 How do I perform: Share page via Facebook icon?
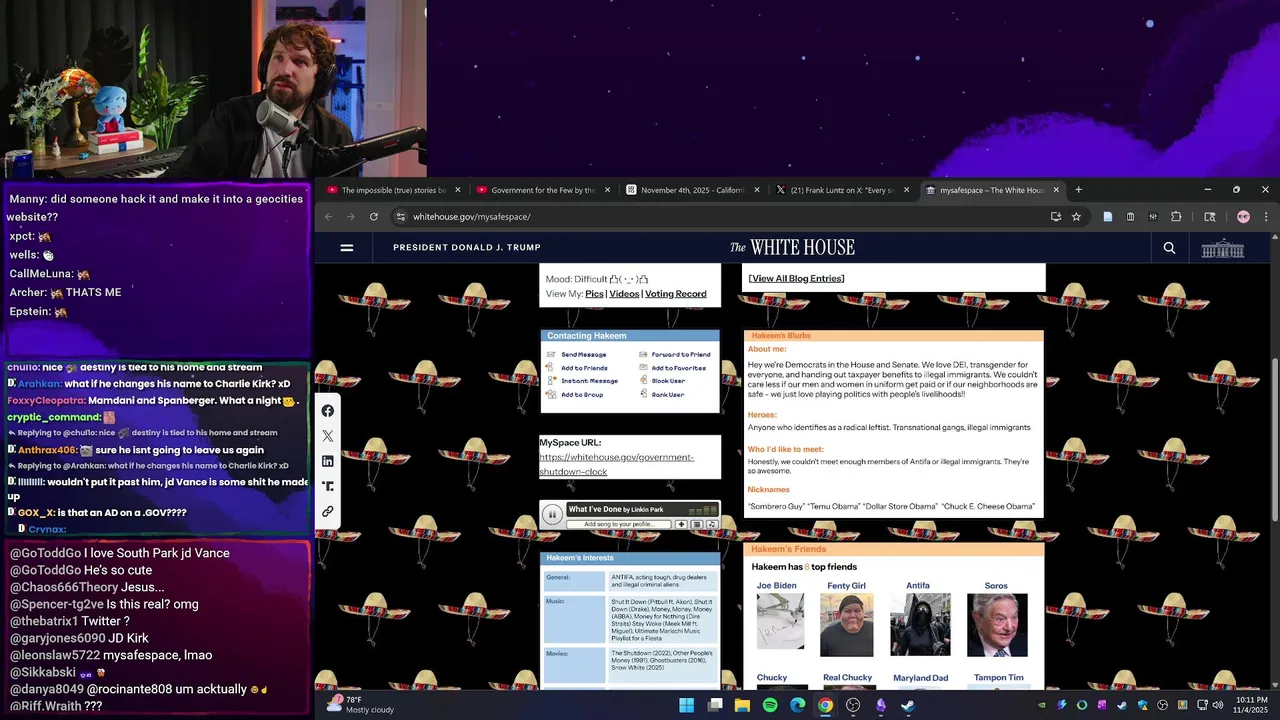pyautogui.click(x=327, y=411)
